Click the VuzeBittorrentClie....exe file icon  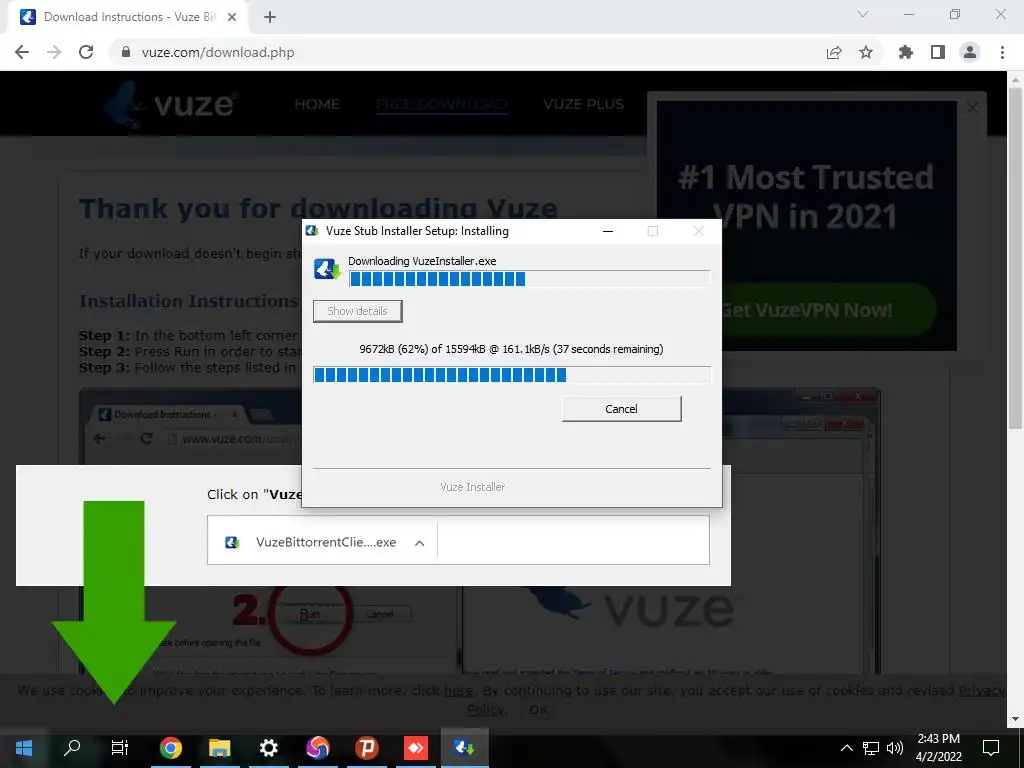pos(232,542)
